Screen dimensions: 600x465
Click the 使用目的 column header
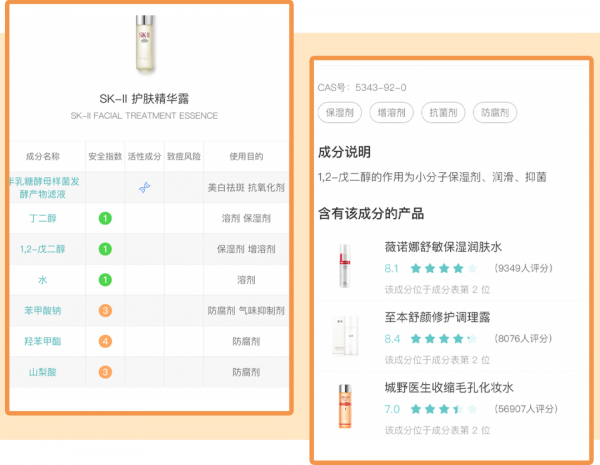click(x=246, y=156)
